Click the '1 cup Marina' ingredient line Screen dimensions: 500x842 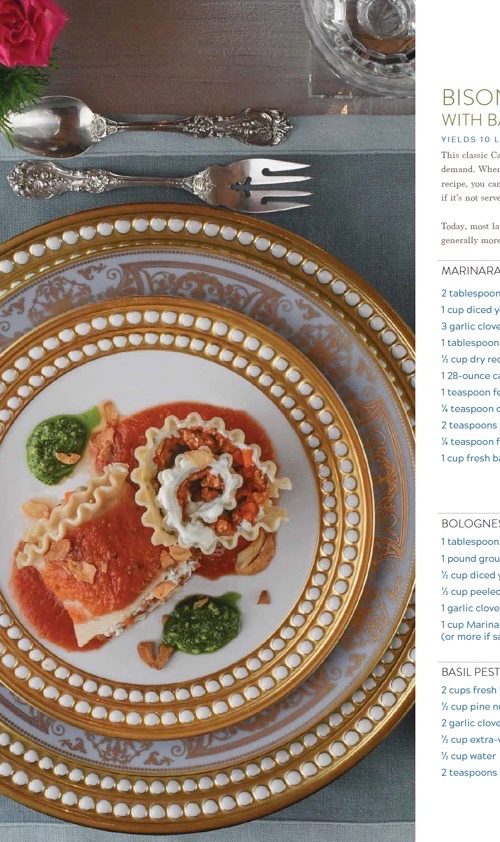click(470, 630)
